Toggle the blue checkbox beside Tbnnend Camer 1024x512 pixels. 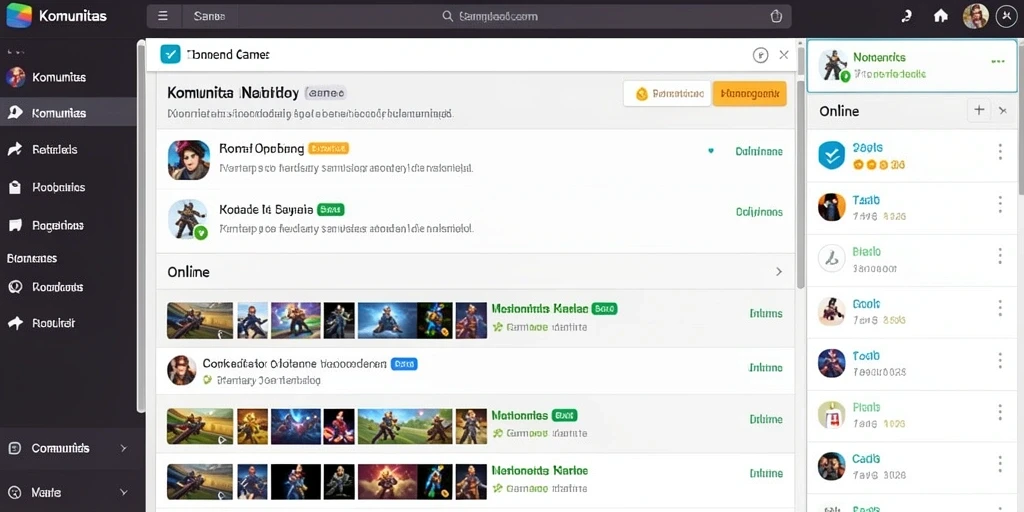point(170,54)
